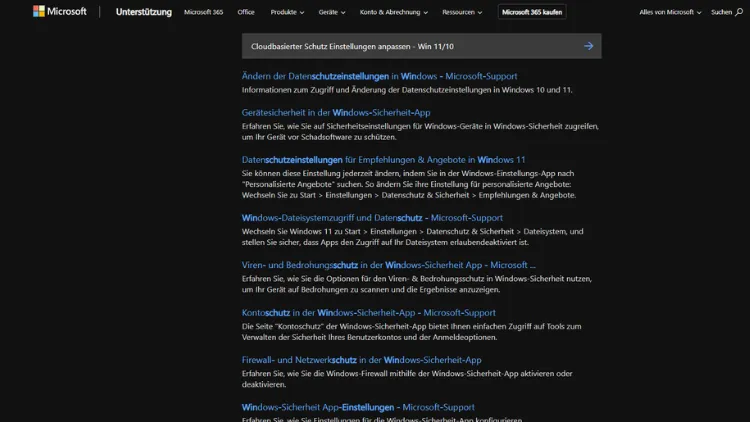Open the Unterstützung home link
Screen dimensions: 750x422
pyautogui.click(x=143, y=12)
